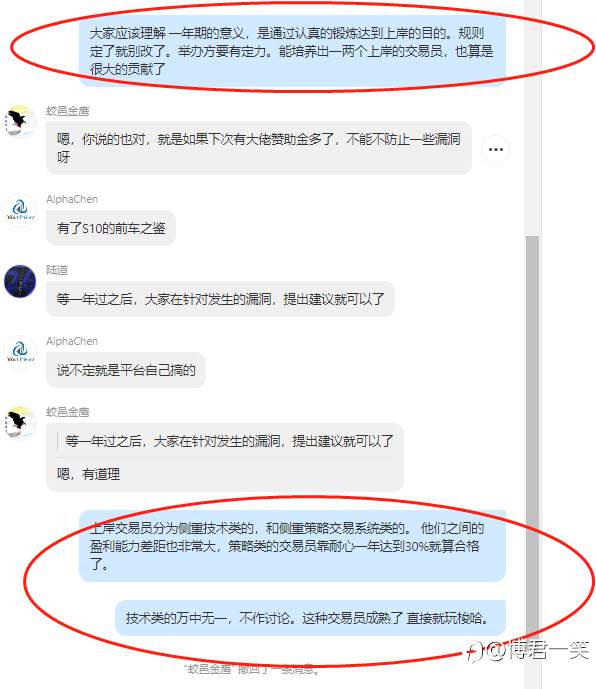Click the 撤回了一条消息 recall notice

click(x=252, y=669)
